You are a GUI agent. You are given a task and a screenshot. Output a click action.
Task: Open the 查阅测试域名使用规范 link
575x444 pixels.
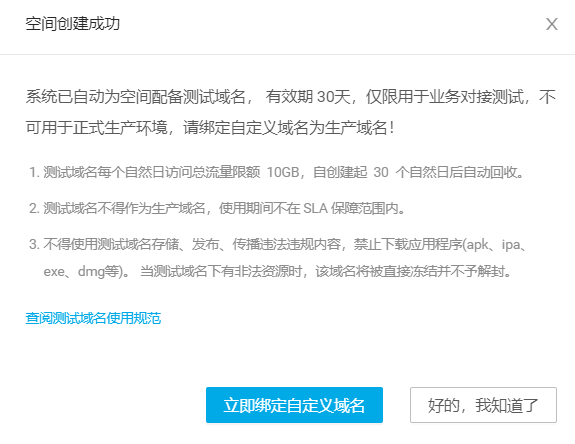93,318
